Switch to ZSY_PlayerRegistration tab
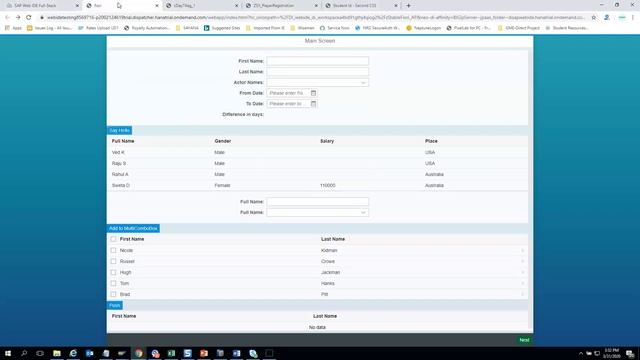 pos(282,6)
